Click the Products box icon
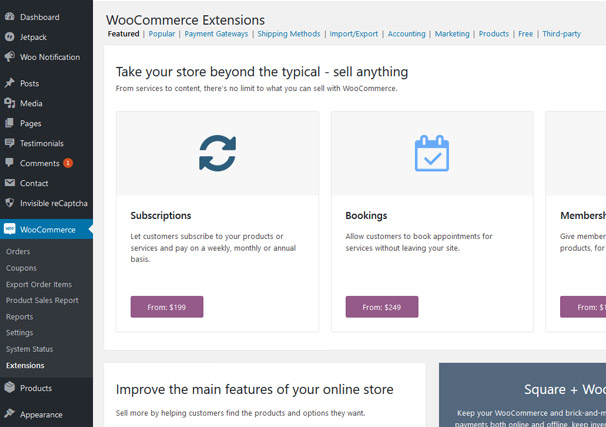This screenshot has height=427, width=606. pyautogui.click(x=10, y=388)
